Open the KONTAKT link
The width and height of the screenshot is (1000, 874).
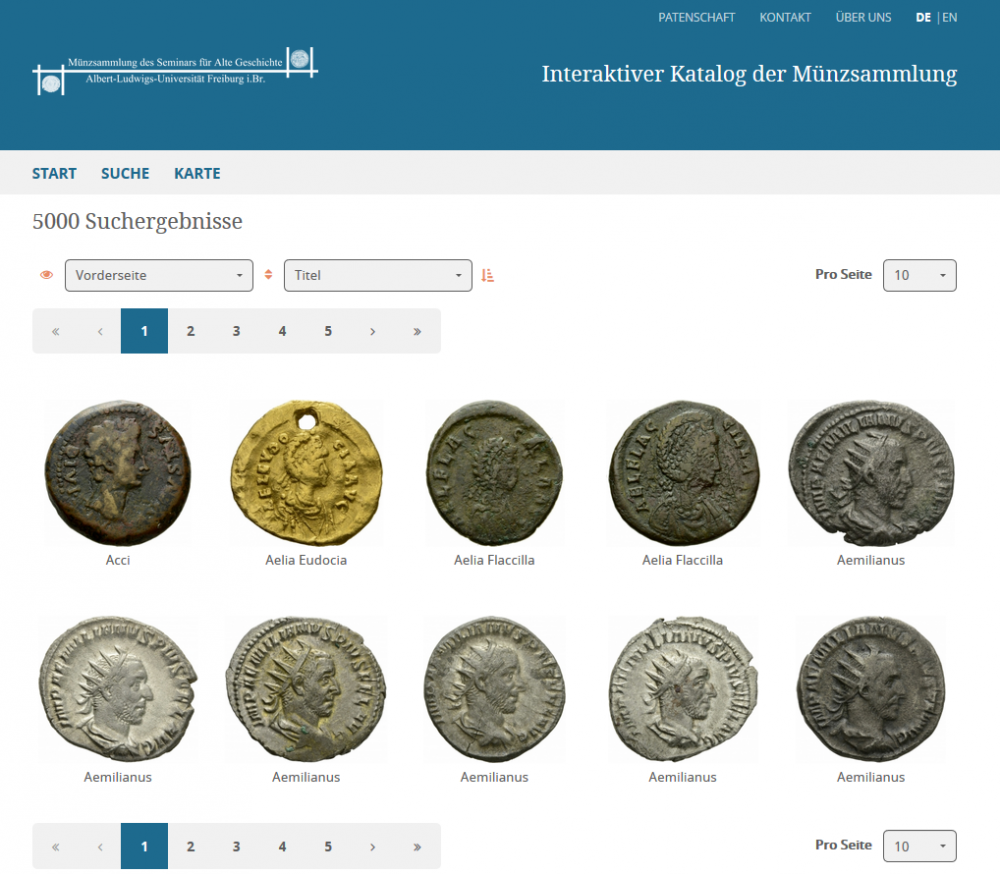785,17
